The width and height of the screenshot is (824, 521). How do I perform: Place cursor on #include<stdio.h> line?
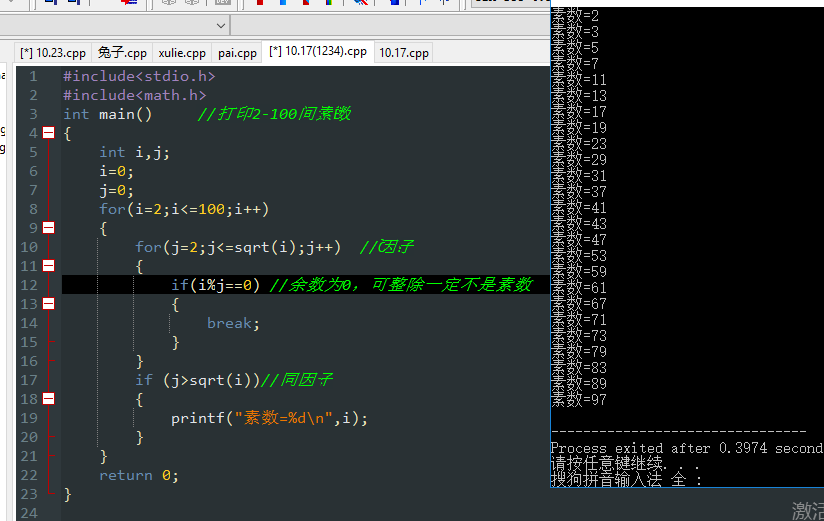(139, 76)
